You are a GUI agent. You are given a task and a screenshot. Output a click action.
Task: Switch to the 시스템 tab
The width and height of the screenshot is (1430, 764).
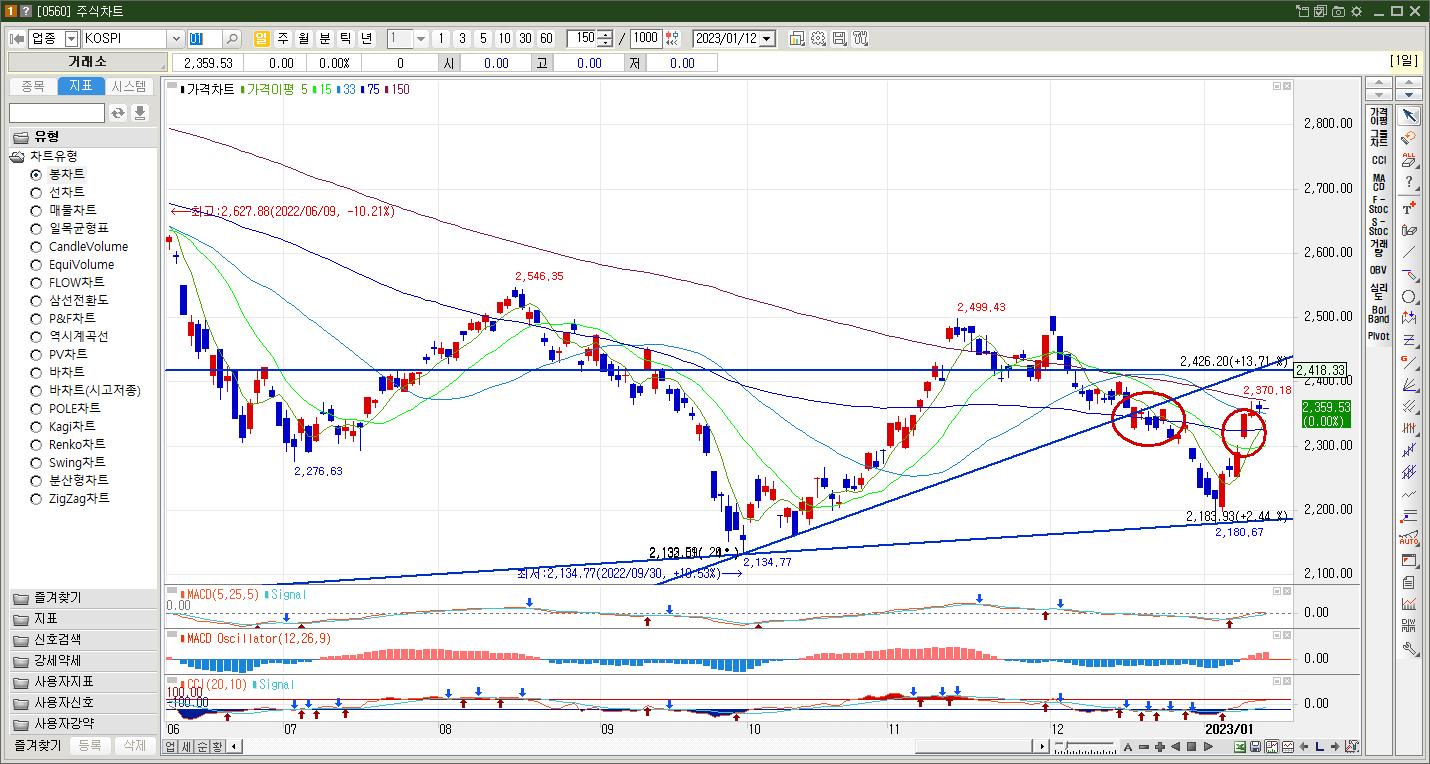(x=129, y=86)
